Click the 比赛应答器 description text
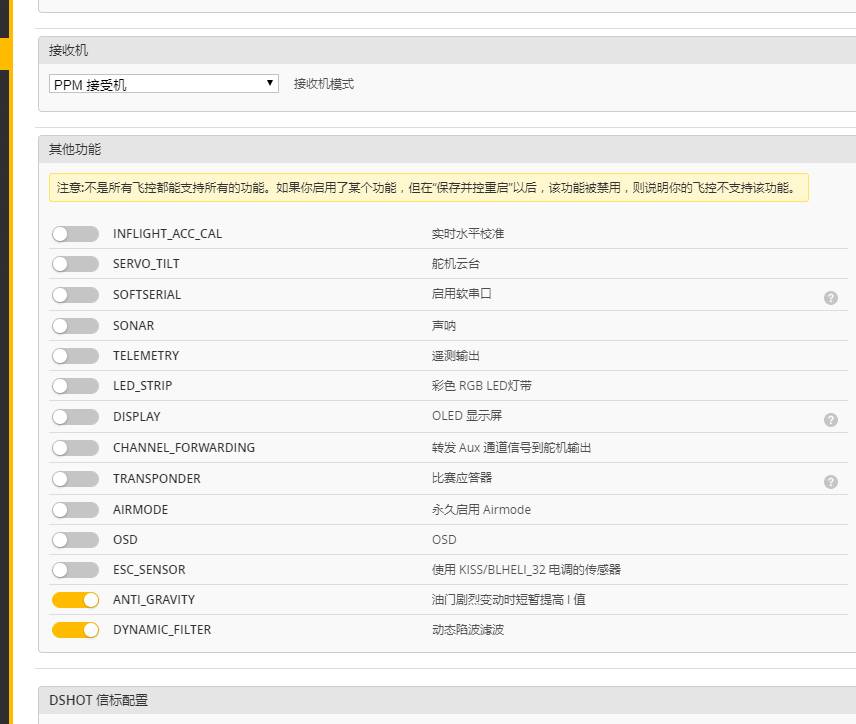The width and height of the screenshot is (856, 724). coord(462,478)
